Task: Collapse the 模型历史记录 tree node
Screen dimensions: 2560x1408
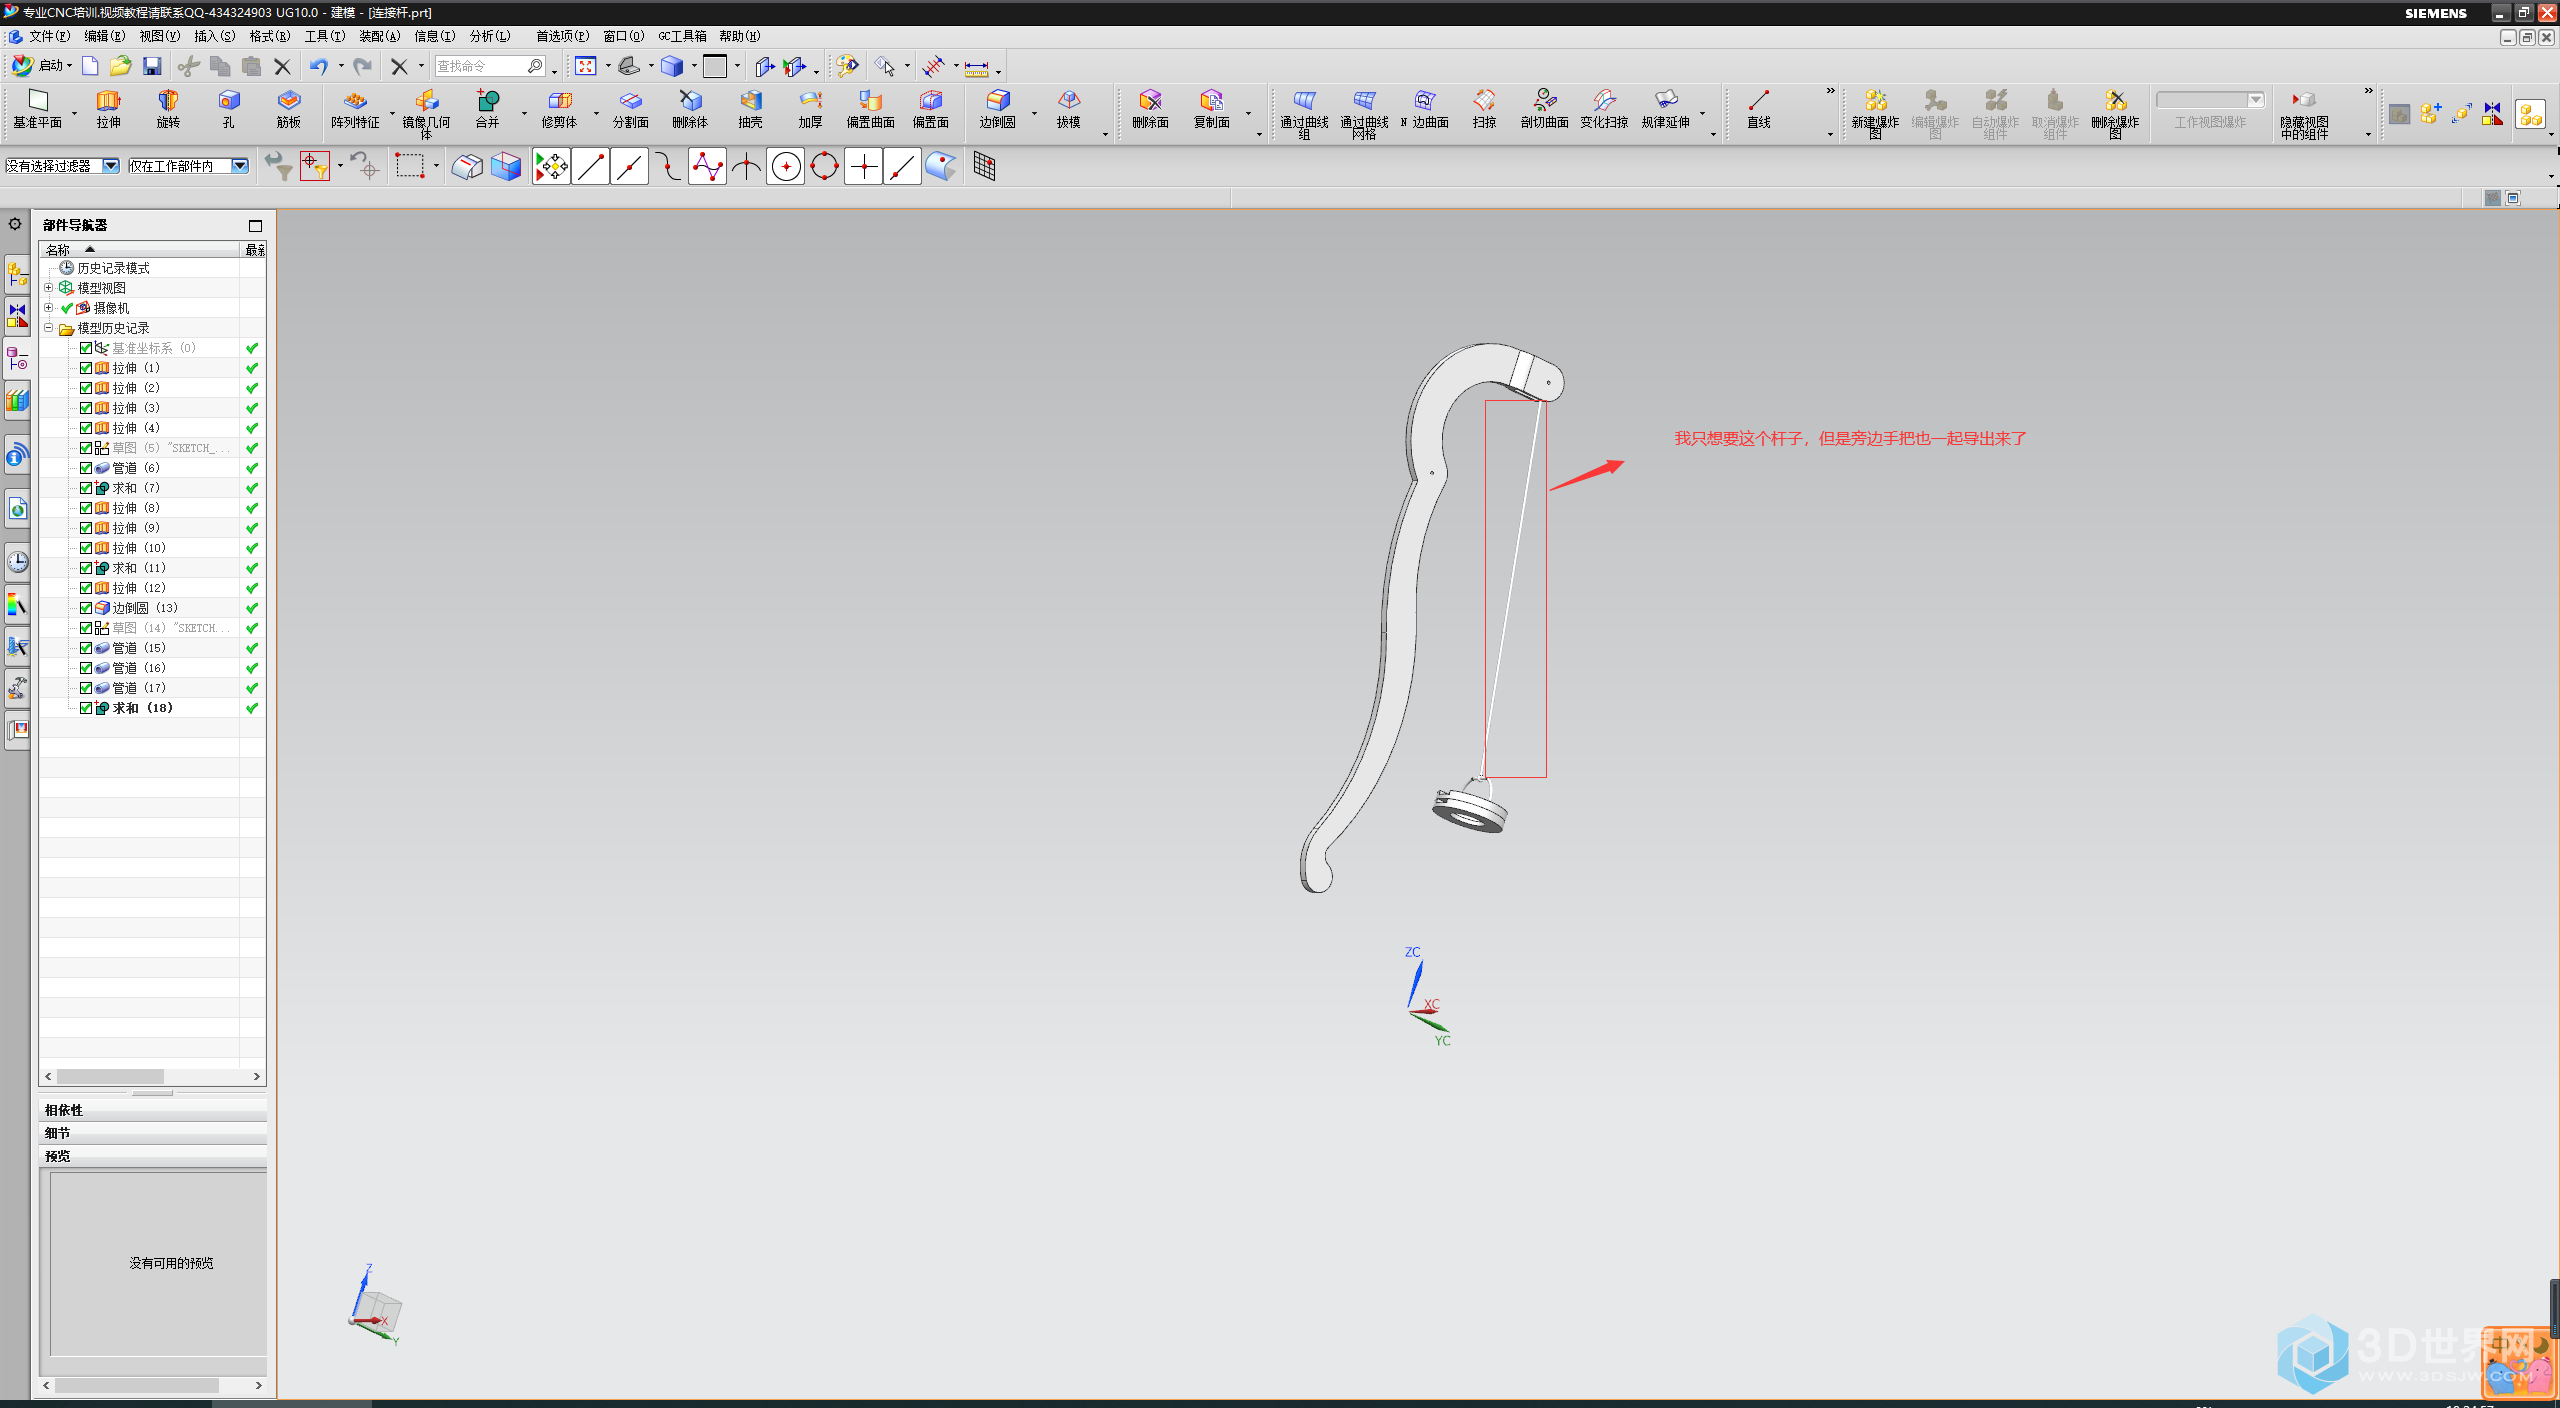Action: point(48,328)
